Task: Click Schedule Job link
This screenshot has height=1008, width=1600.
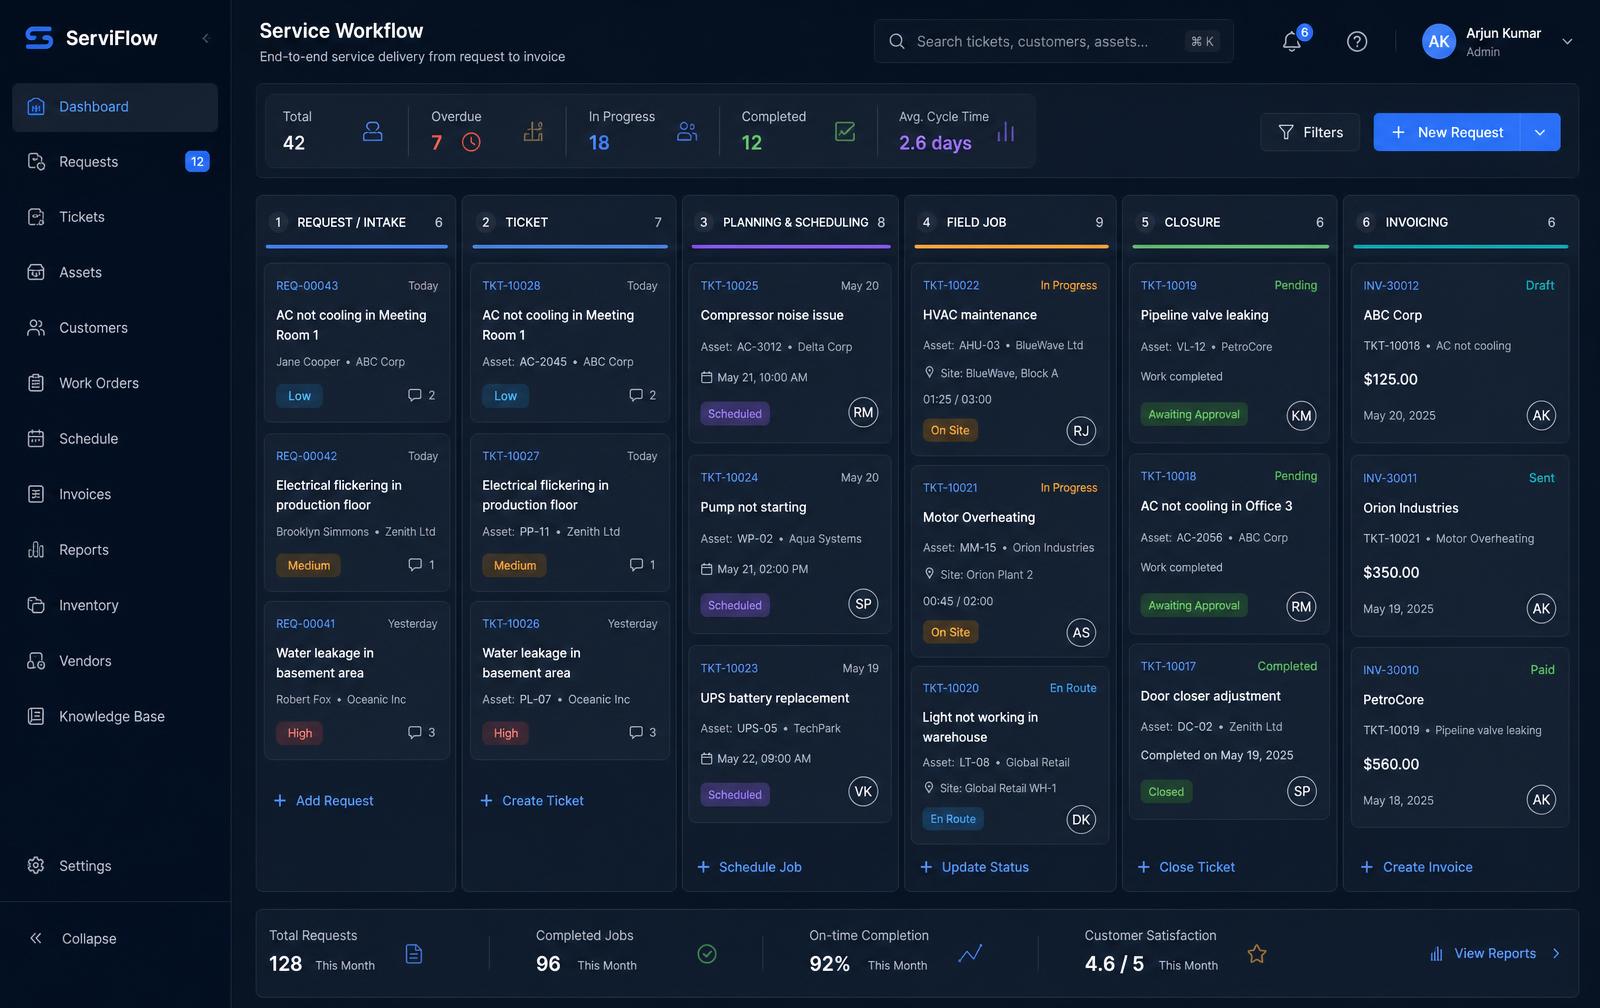Action: 749,867
